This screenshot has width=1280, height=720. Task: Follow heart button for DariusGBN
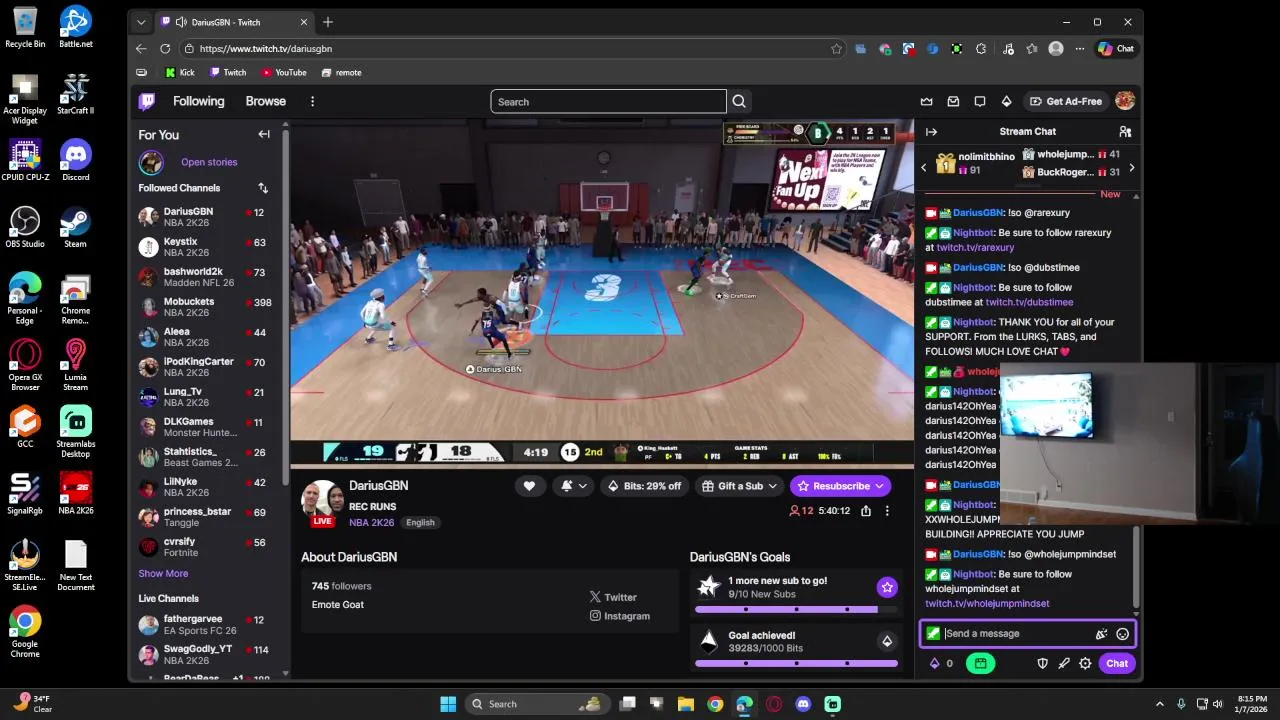tap(529, 486)
